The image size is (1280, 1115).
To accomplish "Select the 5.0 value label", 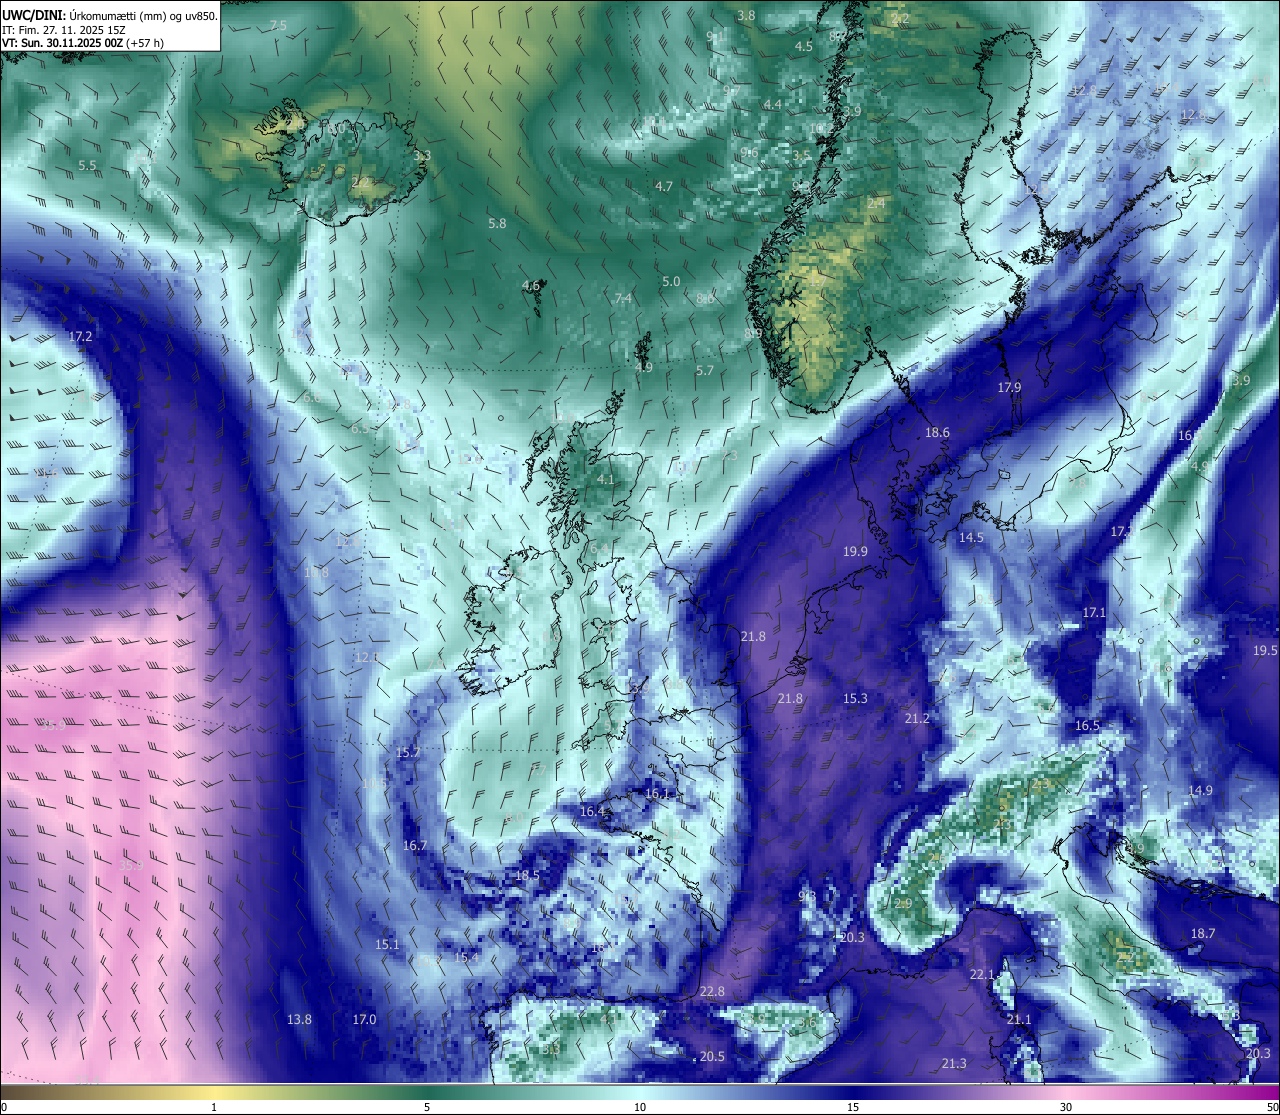I will coord(671,283).
